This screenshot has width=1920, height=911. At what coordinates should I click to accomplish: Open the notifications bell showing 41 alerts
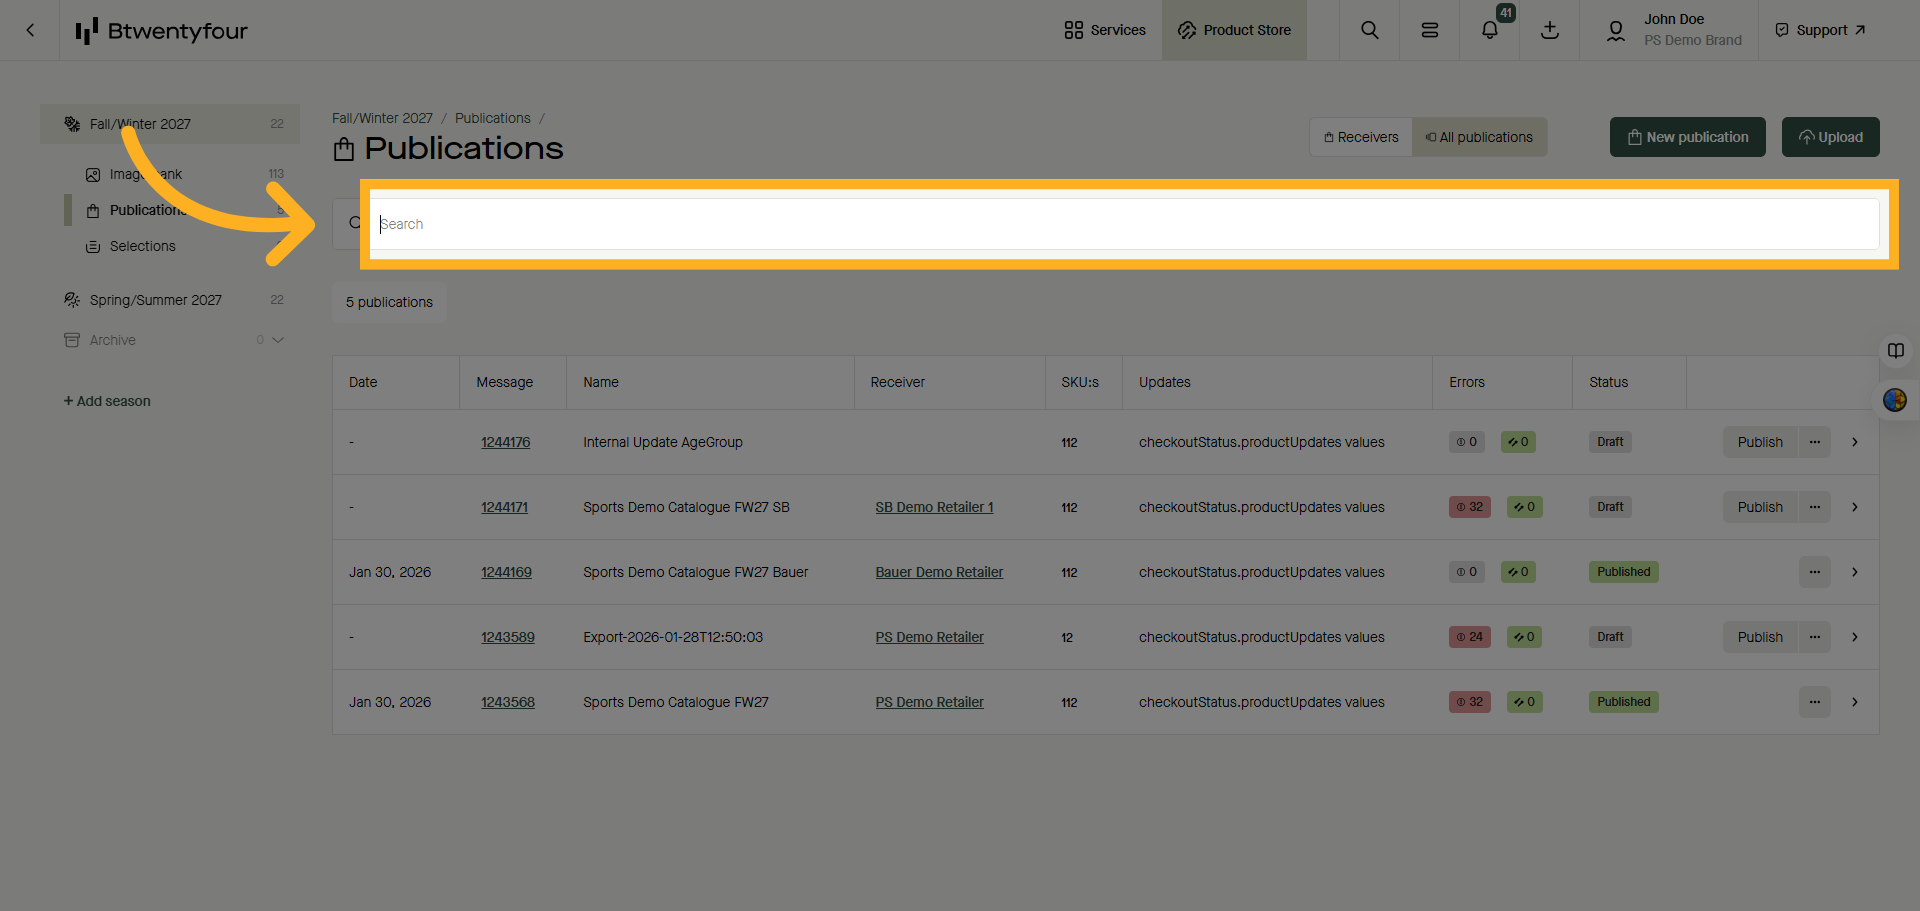(1489, 30)
